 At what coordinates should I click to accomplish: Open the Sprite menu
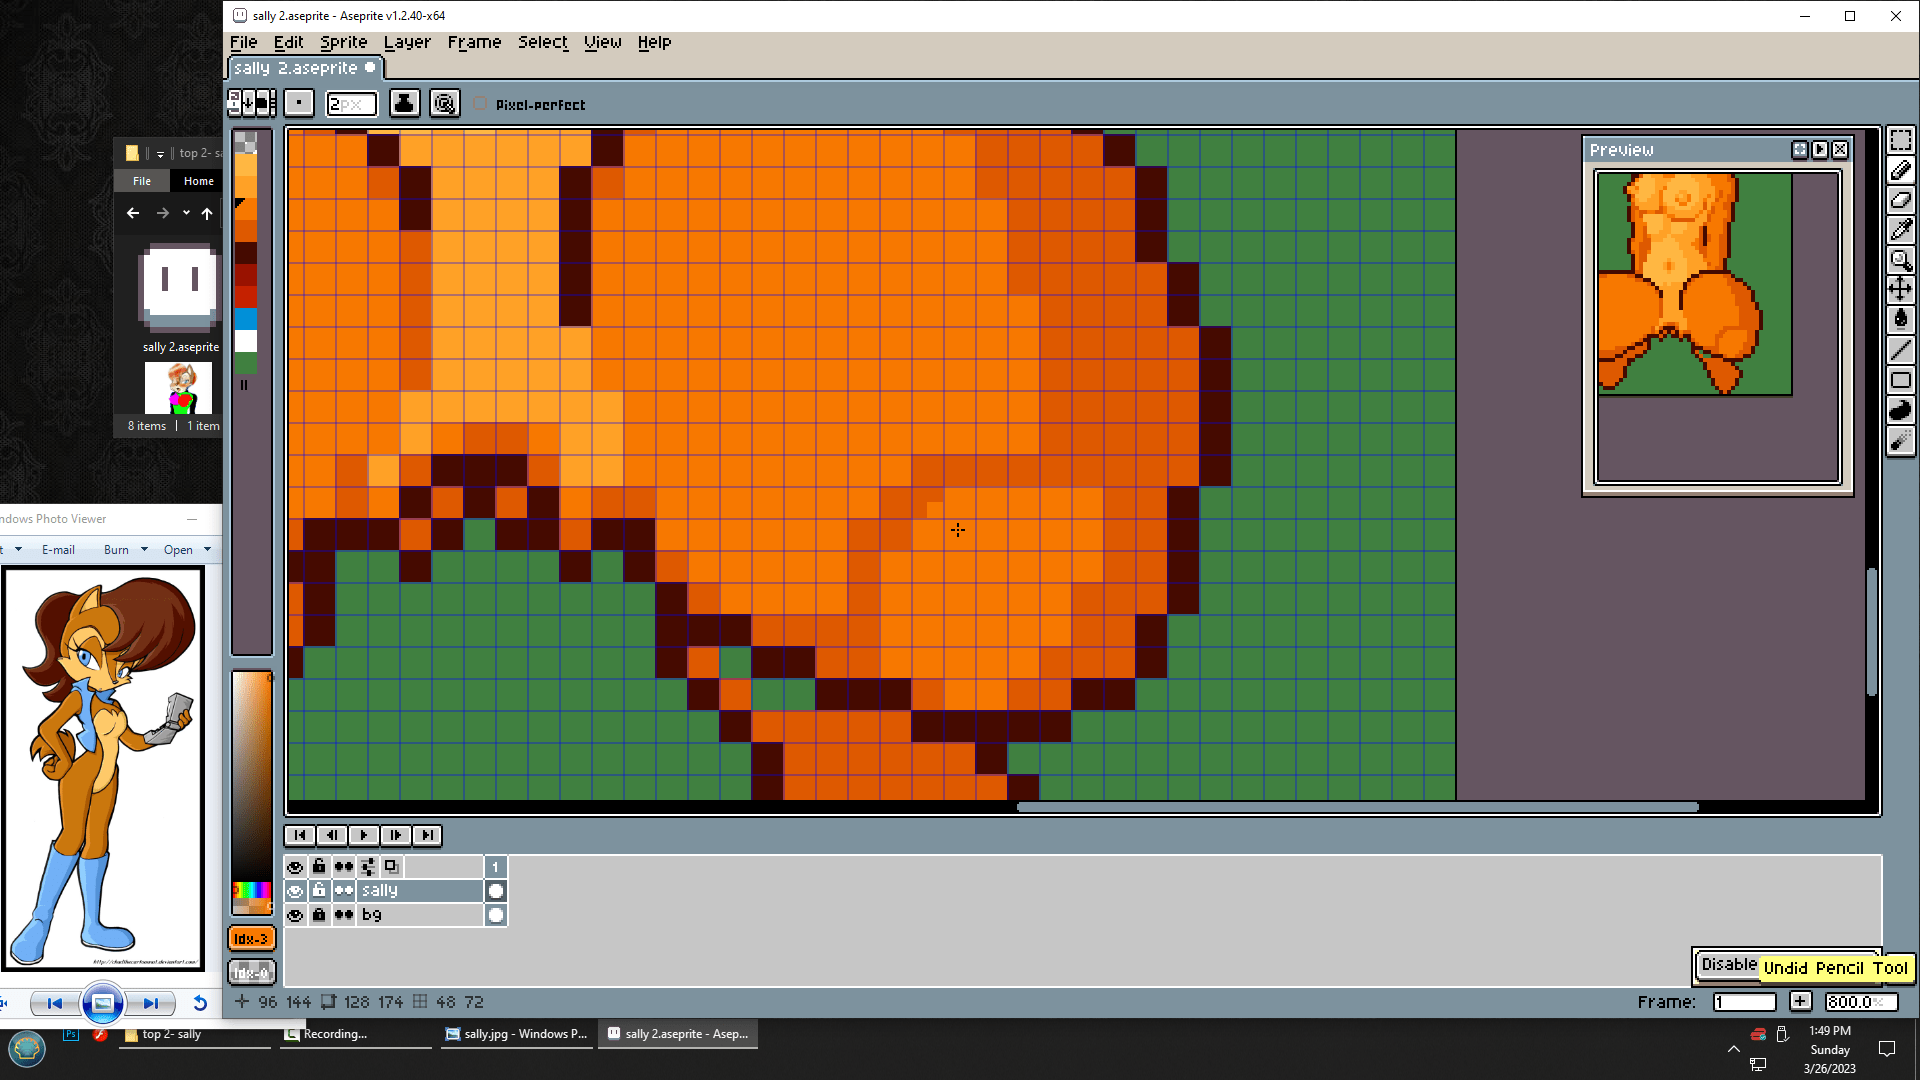343,42
